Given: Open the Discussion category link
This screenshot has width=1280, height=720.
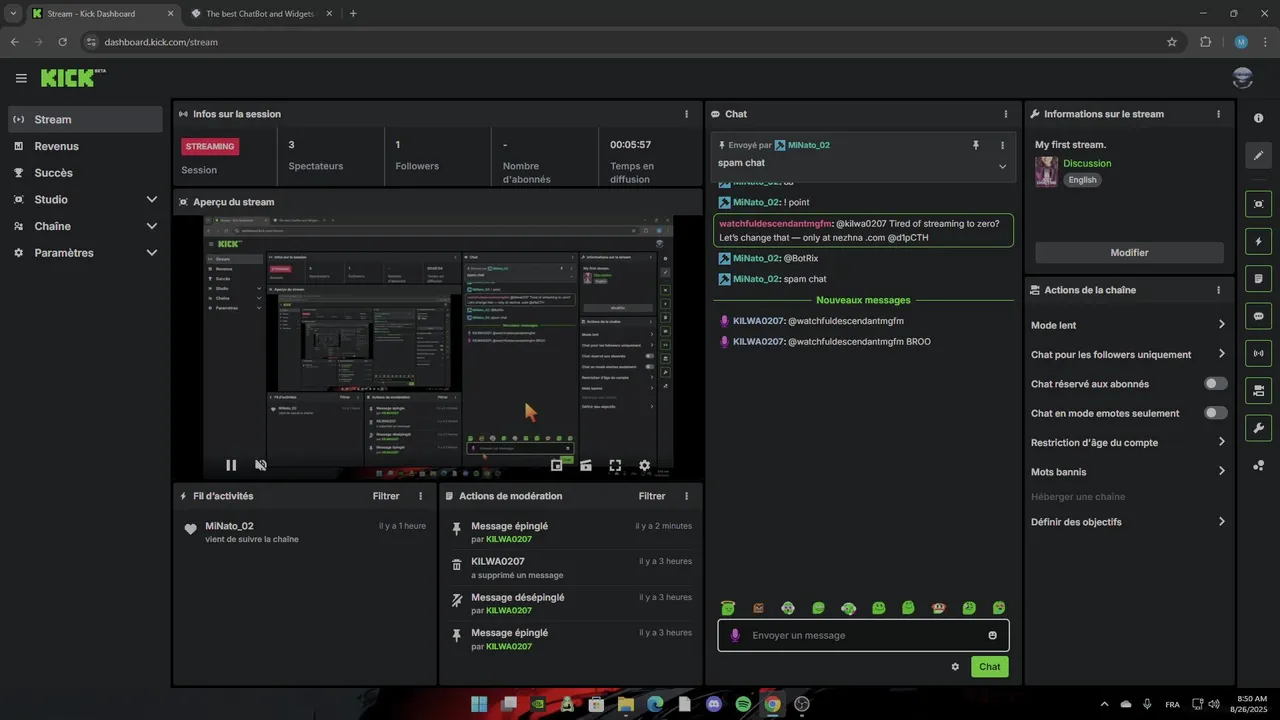Looking at the screenshot, I should pos(1087,163).
